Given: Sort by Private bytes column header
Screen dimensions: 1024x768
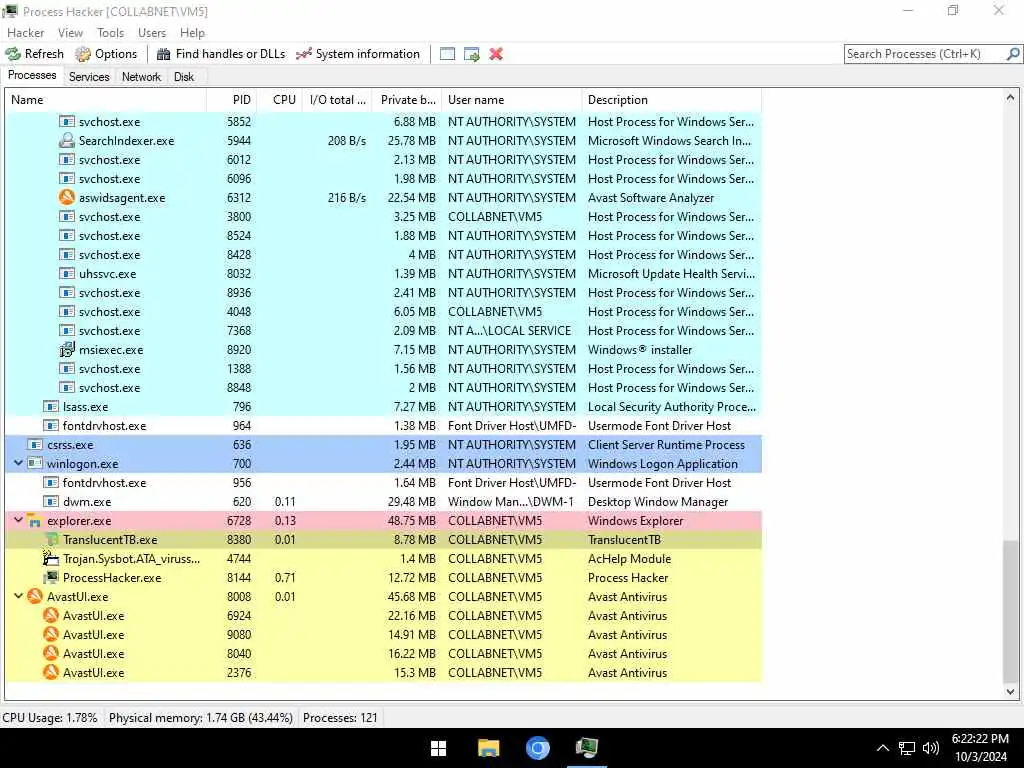Looking at the screenshot, I should click(407, 100).
